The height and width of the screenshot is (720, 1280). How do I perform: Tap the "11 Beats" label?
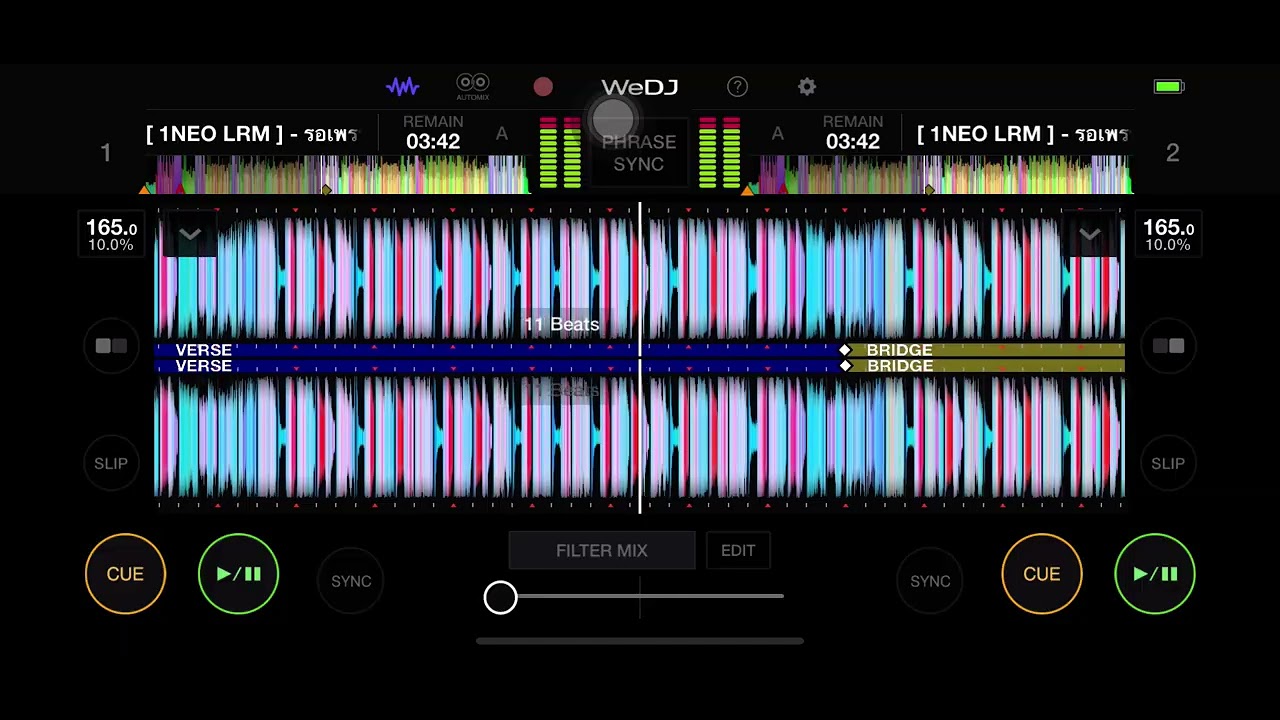(x=561, y=324)
